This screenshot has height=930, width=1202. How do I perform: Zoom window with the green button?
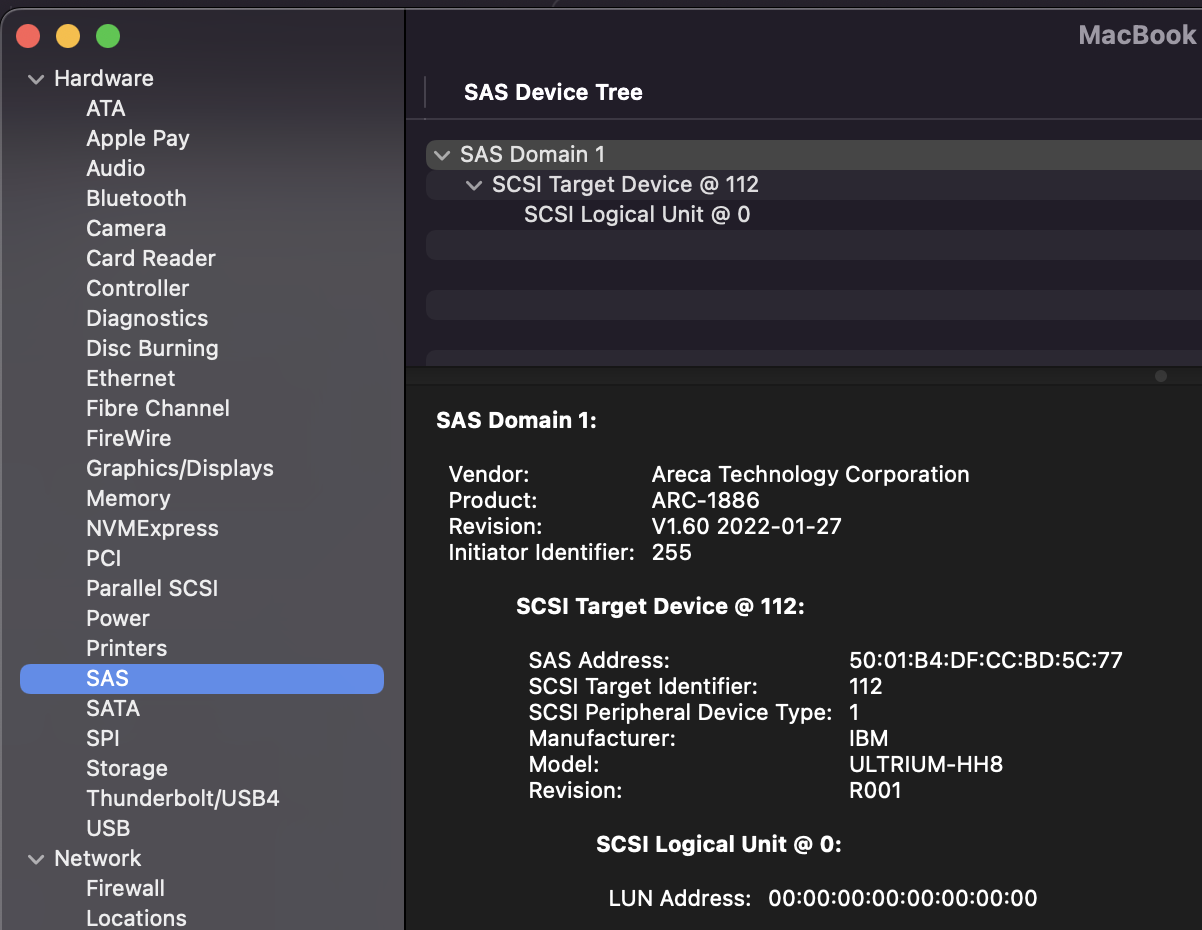[108, 37]
